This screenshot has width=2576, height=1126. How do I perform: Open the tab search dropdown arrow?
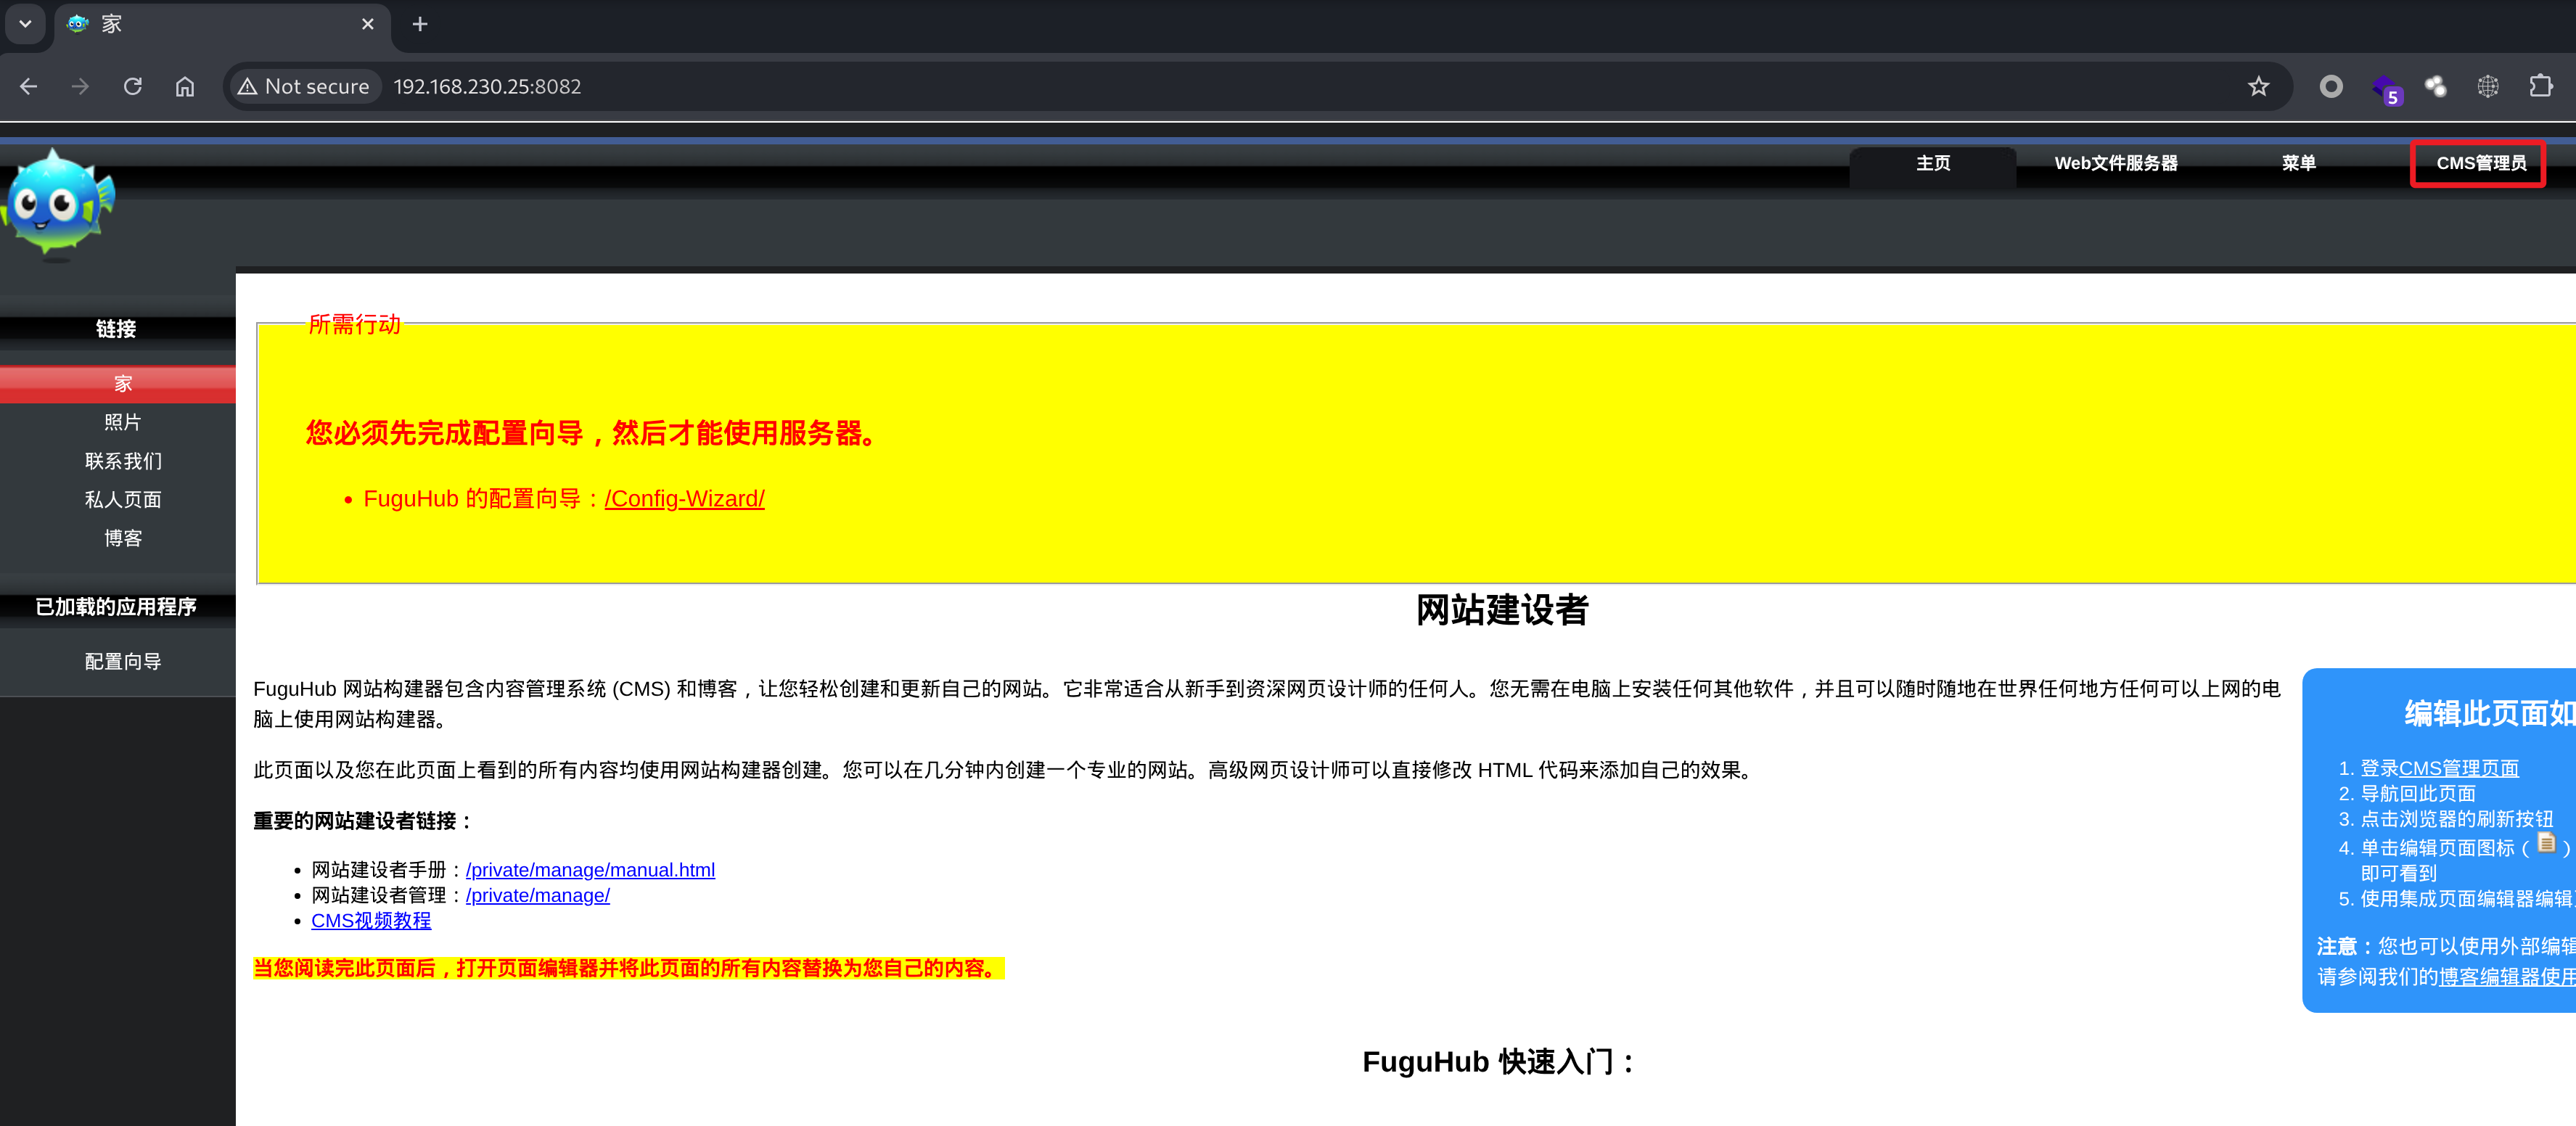tap(25, 24)
